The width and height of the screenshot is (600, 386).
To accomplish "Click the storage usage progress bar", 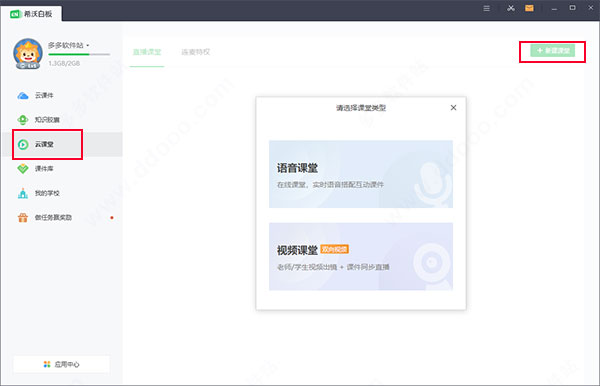I will point(79,55).
